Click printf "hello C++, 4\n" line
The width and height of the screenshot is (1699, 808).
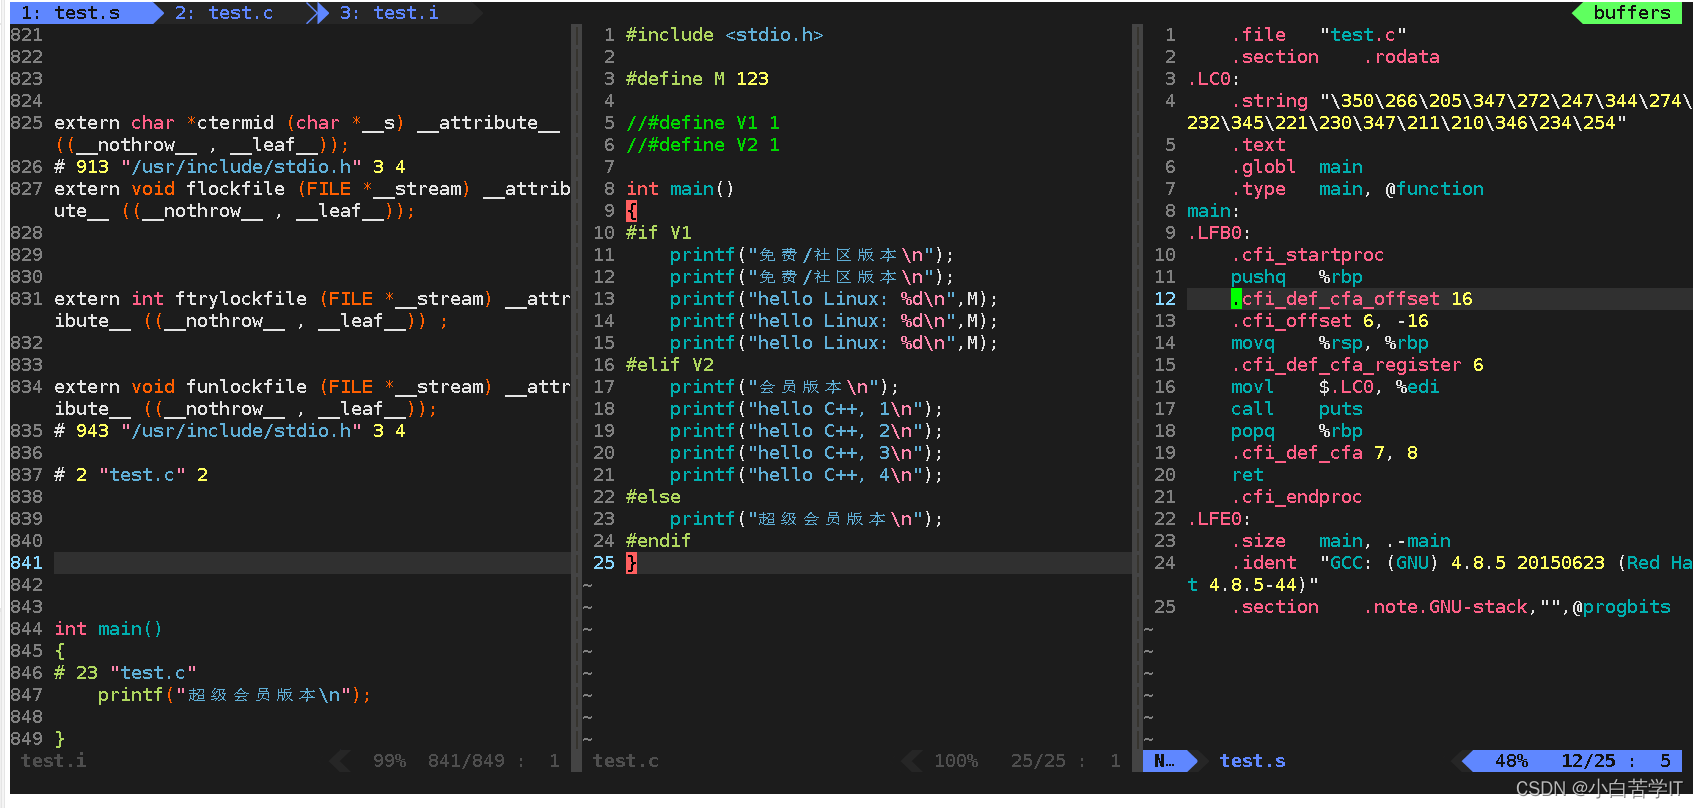(806, 475)
